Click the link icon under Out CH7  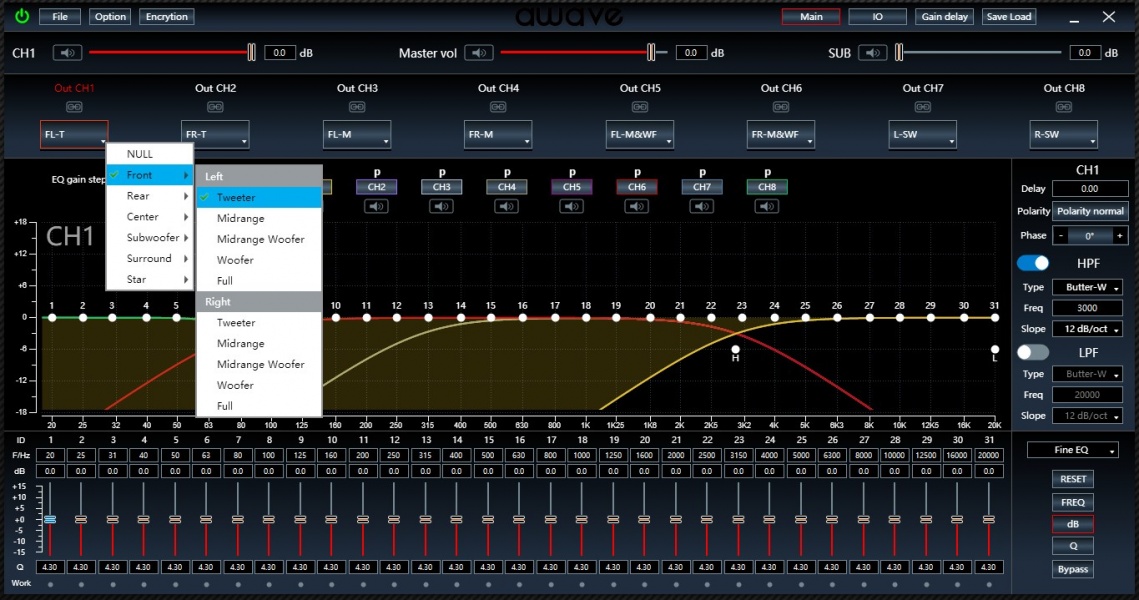click(922, 107)
